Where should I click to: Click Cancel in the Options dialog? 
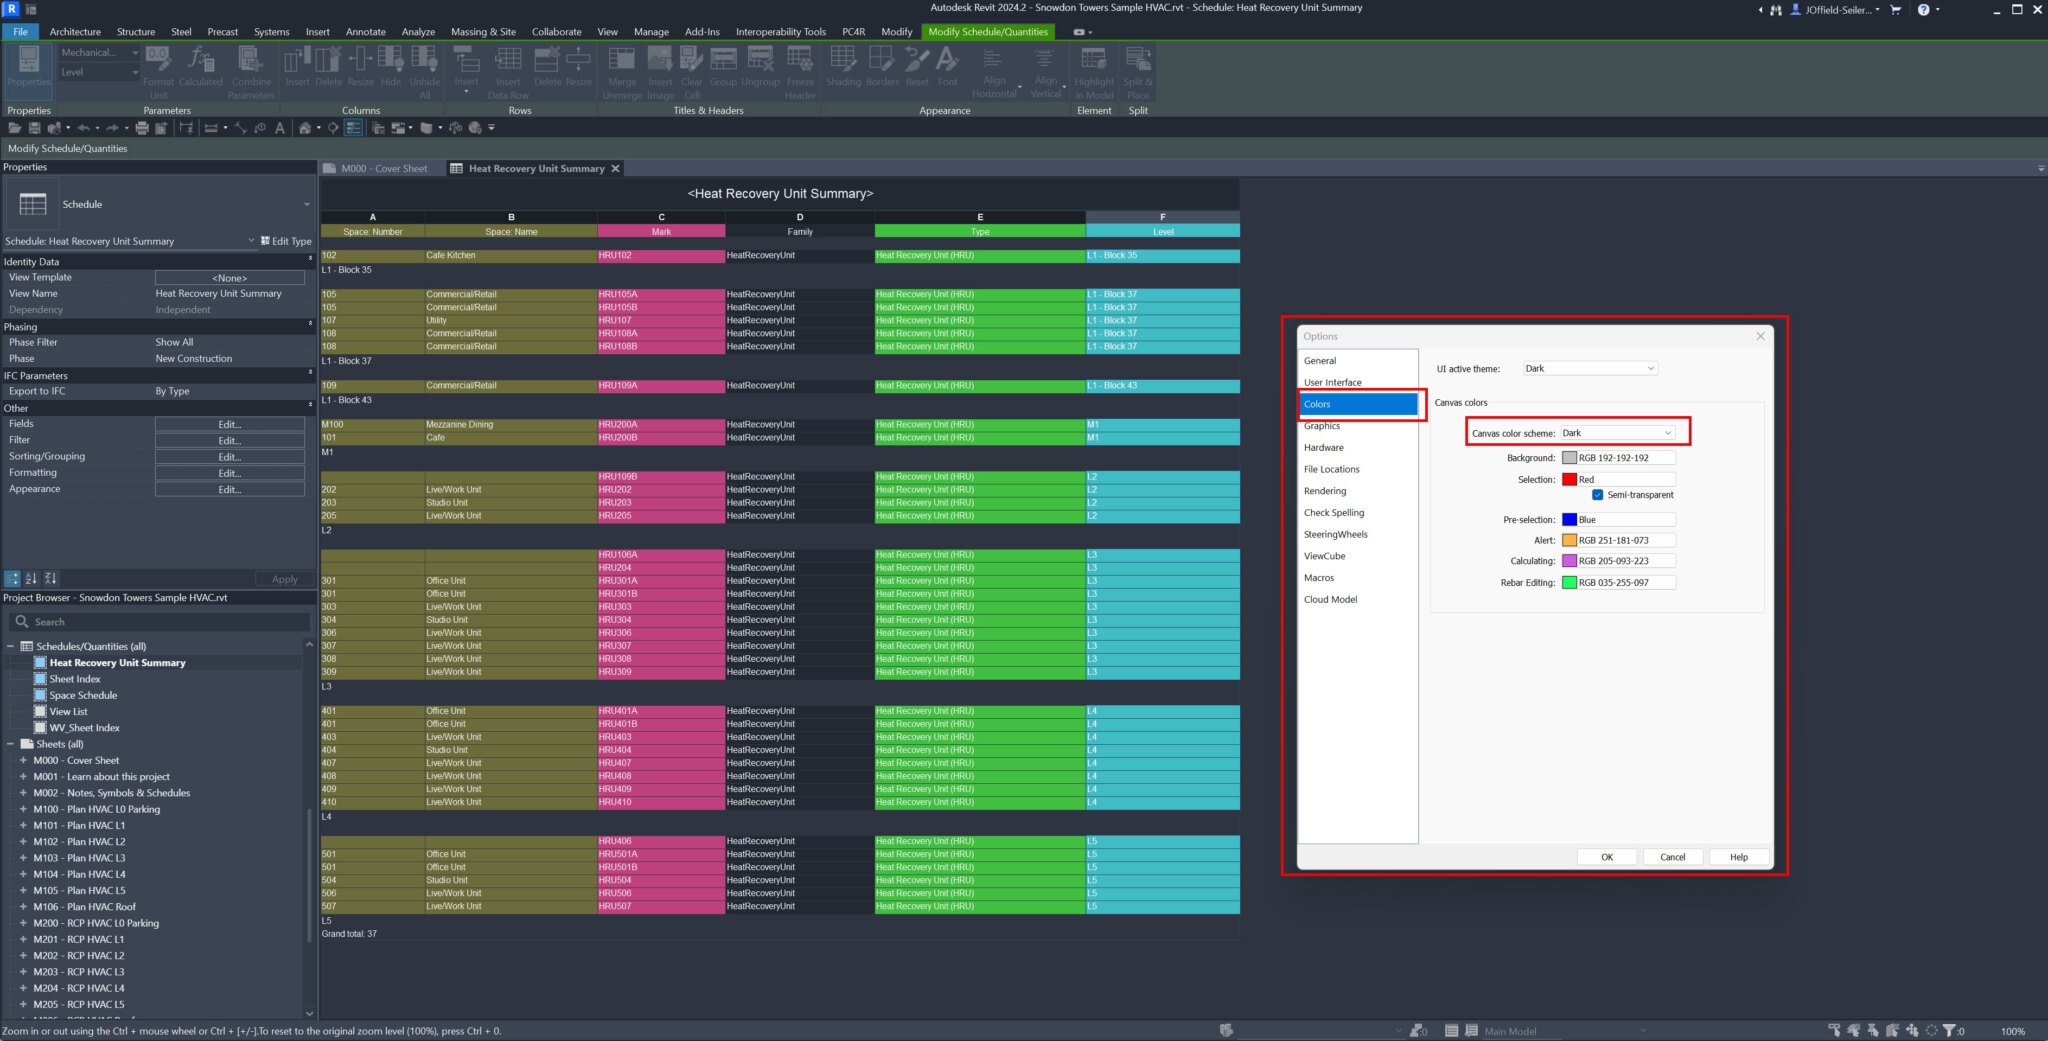1673,857
